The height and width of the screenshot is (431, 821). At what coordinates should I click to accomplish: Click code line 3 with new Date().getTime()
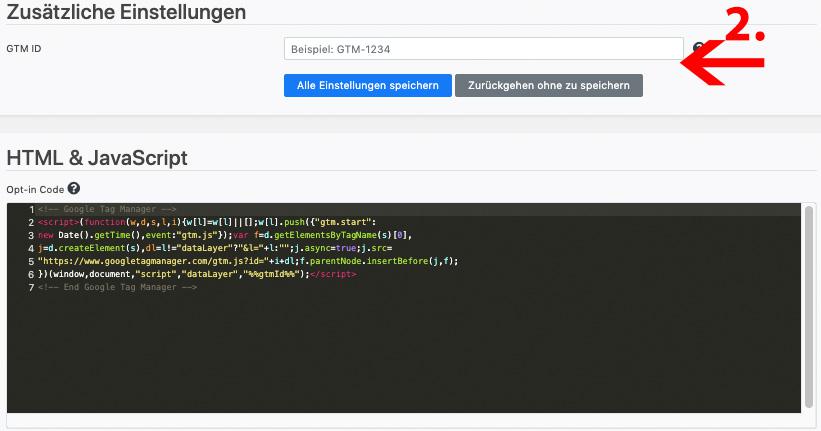(225, 235)
